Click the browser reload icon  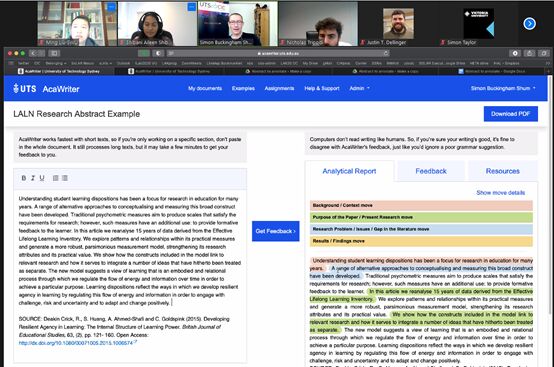pos(386,53)
